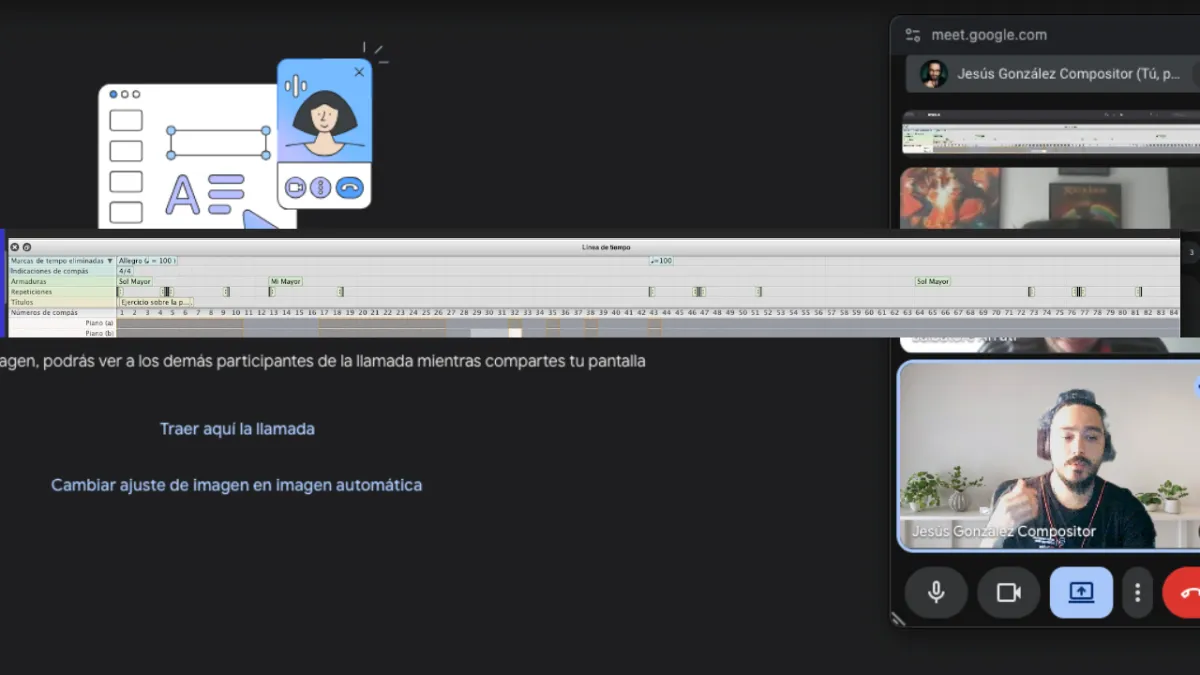1200x675 pixels.
Task: Select the Mi Mayor key signature marker
Action: click(285, 282)
